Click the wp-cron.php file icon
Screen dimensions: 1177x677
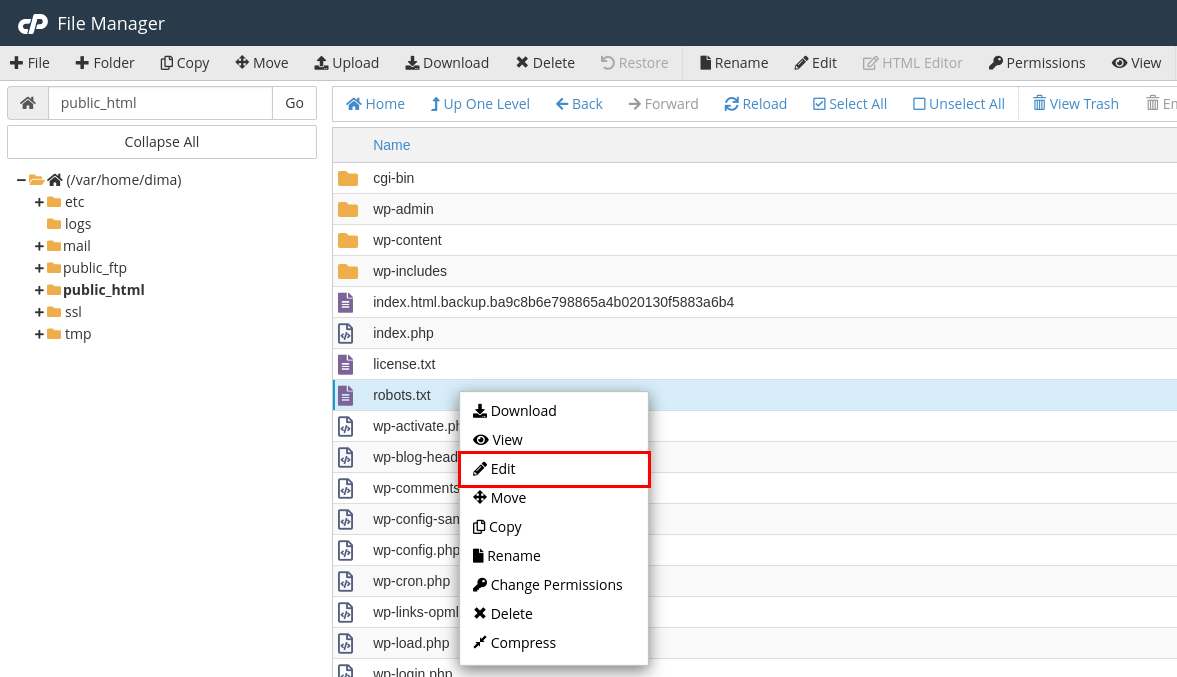point(345,581)
